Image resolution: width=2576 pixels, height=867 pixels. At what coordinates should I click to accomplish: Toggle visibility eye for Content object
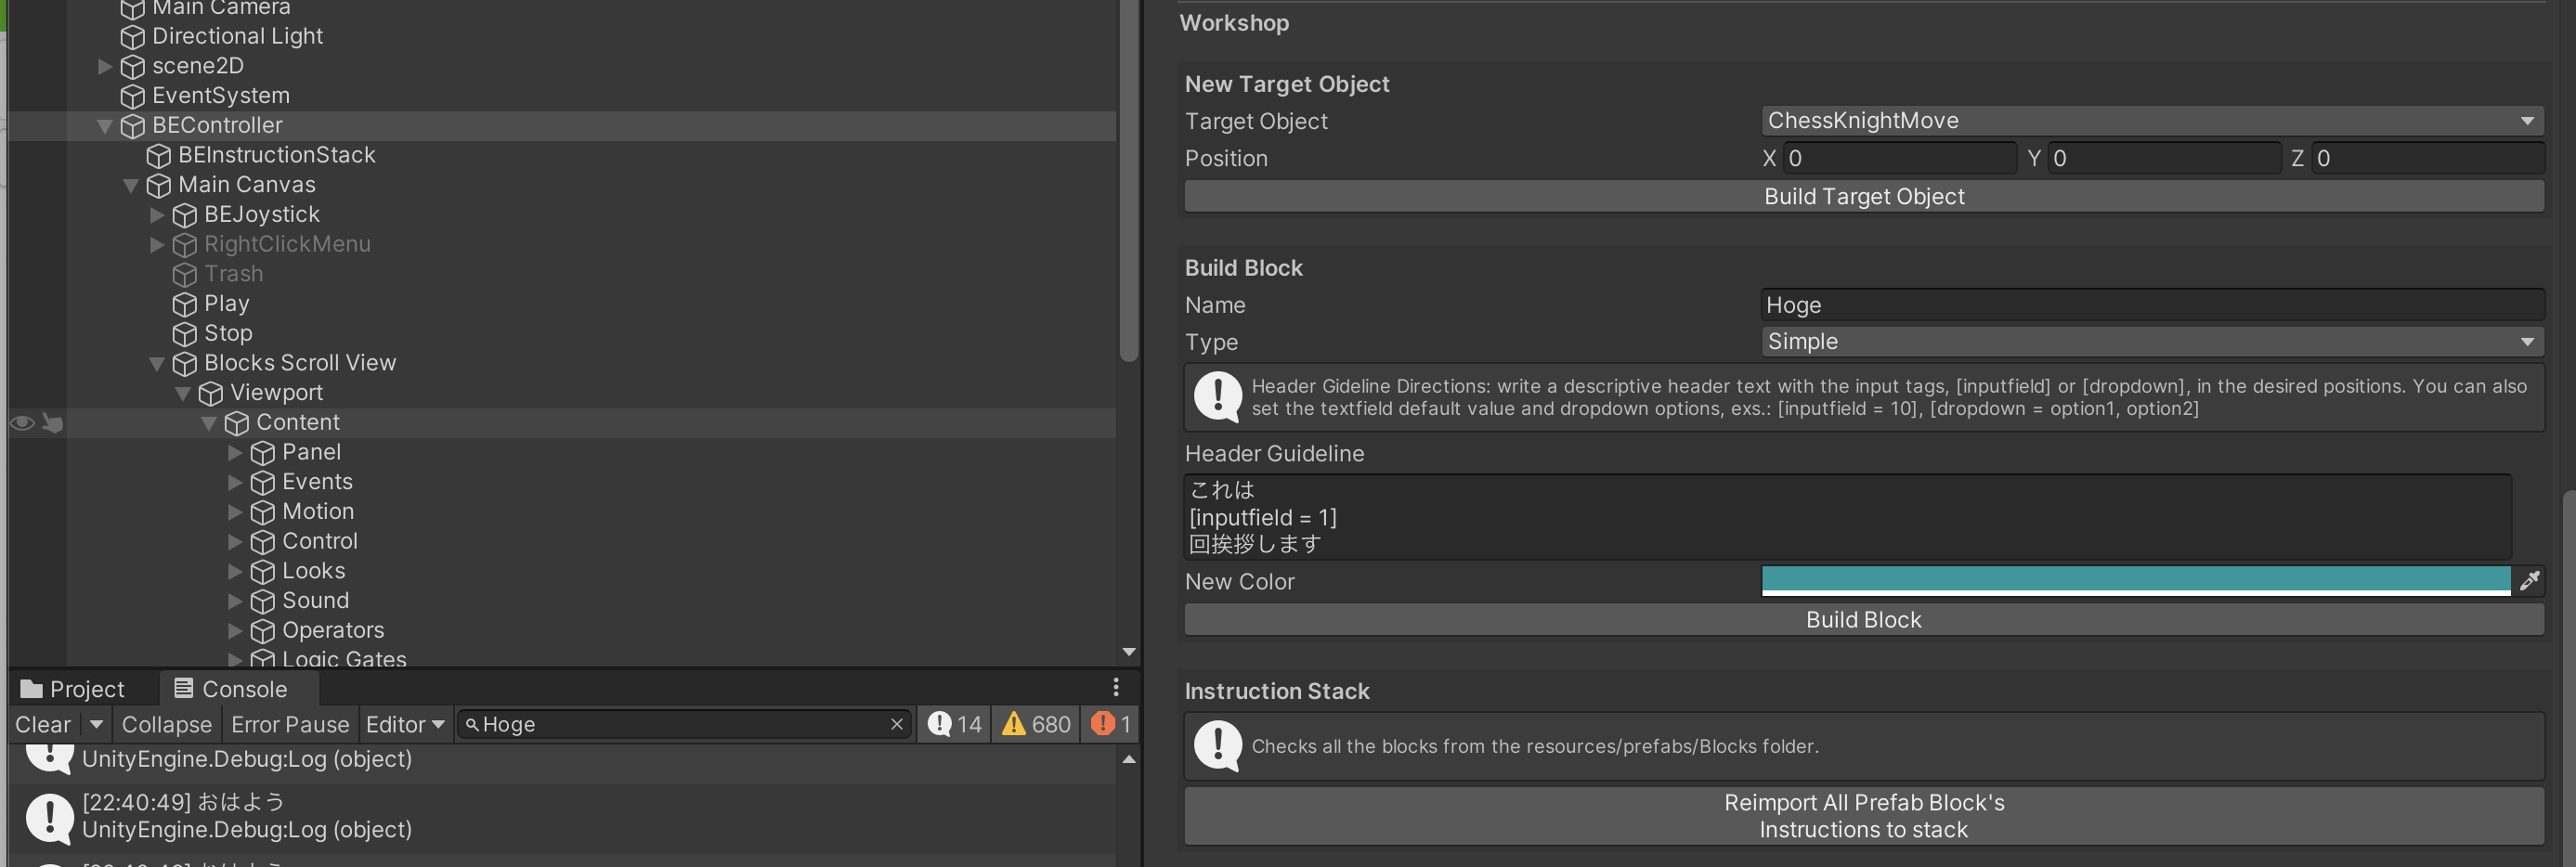point(22,423)
